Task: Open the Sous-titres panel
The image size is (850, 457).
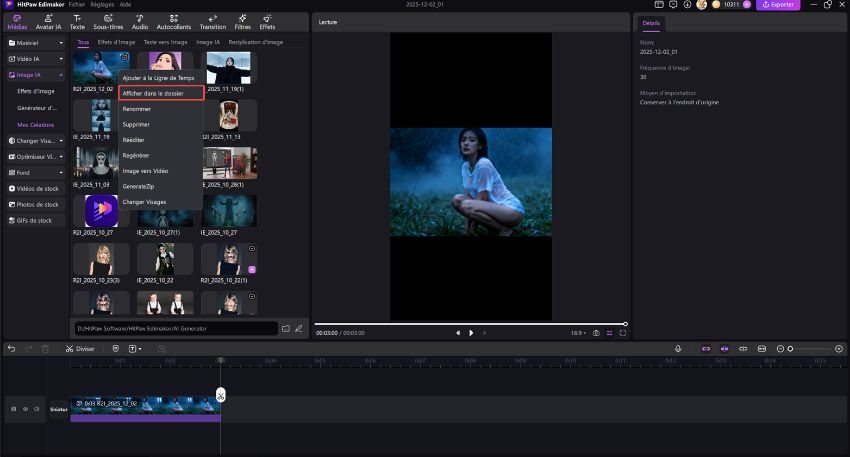Action: pos(107,22)
